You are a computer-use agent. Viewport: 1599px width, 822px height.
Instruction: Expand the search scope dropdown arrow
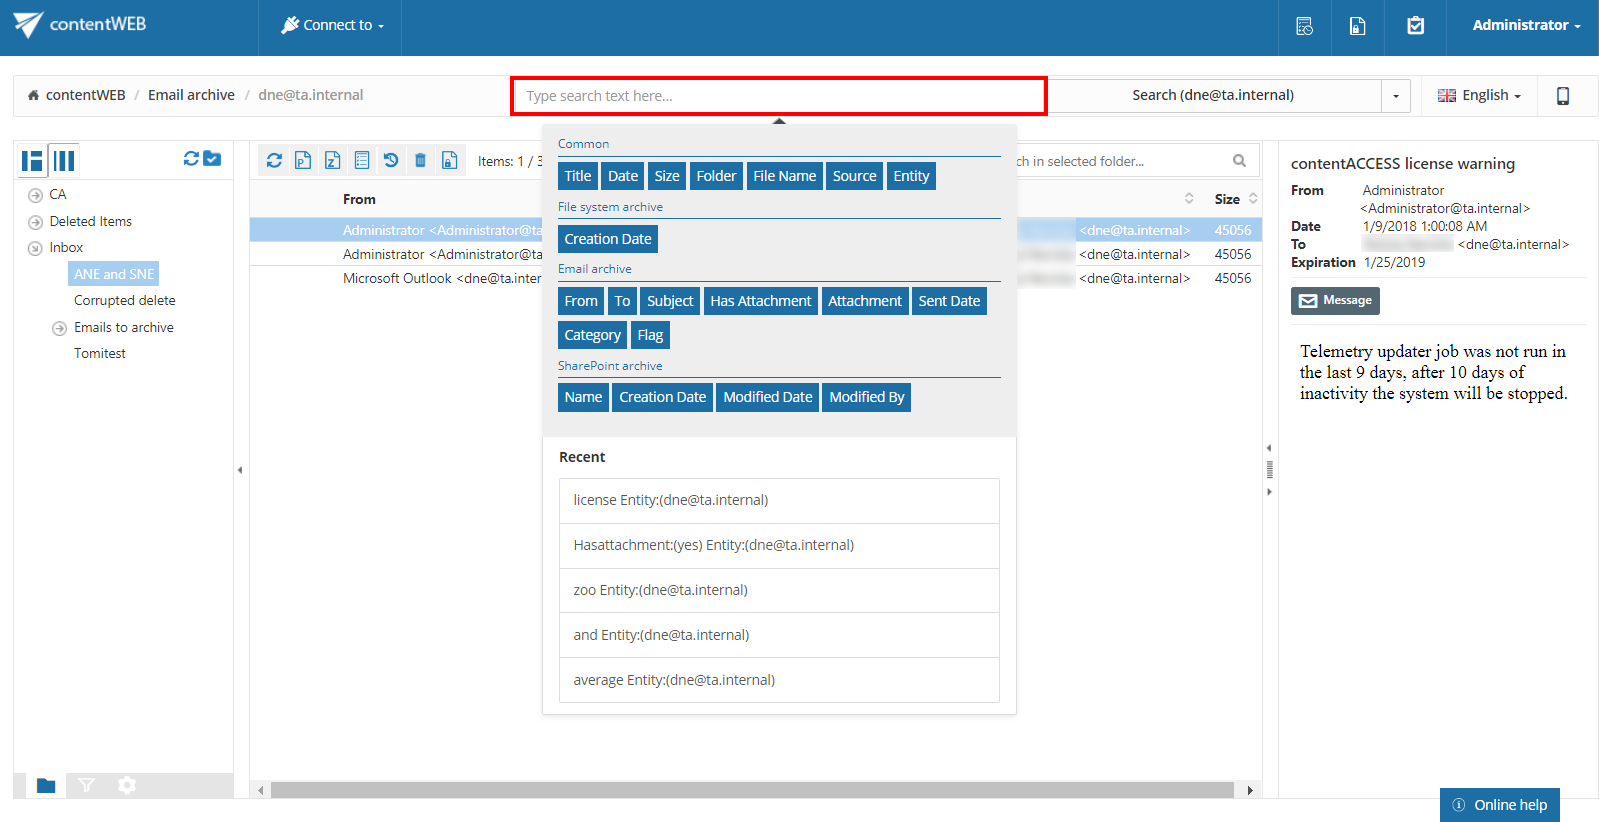1396,96
